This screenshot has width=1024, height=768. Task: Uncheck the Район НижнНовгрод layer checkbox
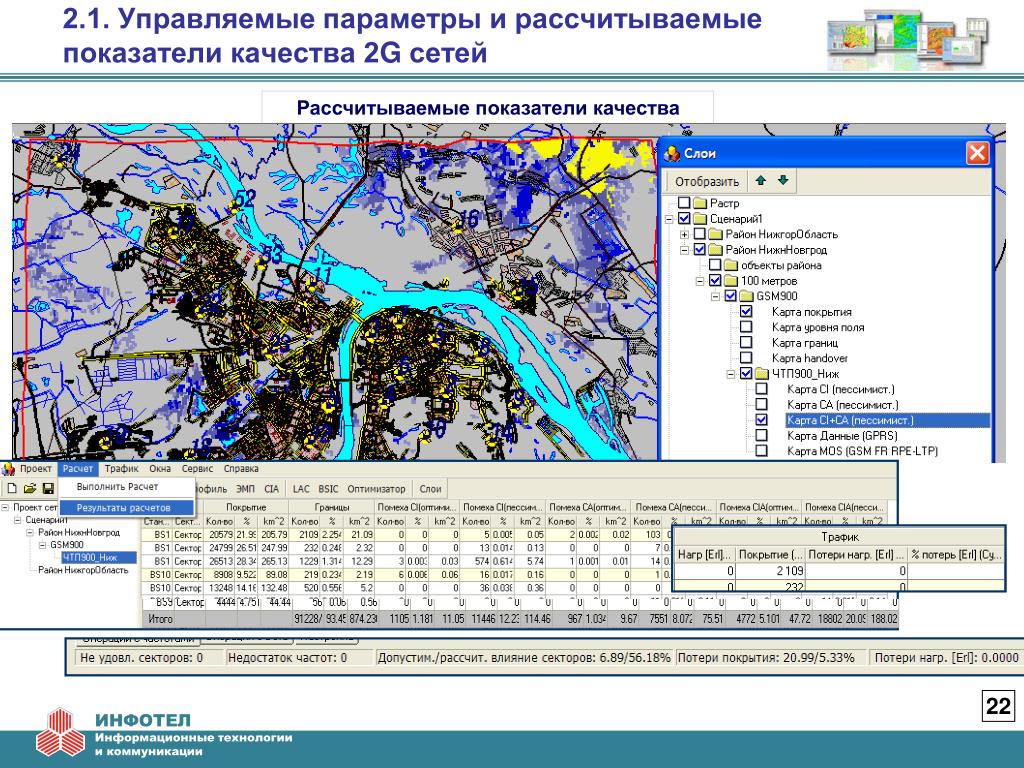[x=699, y=249]
